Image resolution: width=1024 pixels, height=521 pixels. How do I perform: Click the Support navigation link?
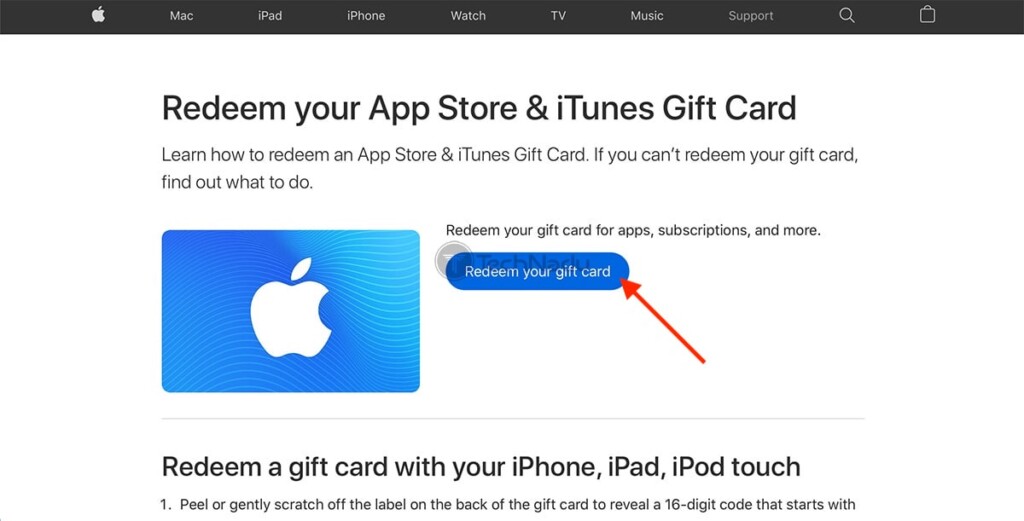[x=751, y=16]
